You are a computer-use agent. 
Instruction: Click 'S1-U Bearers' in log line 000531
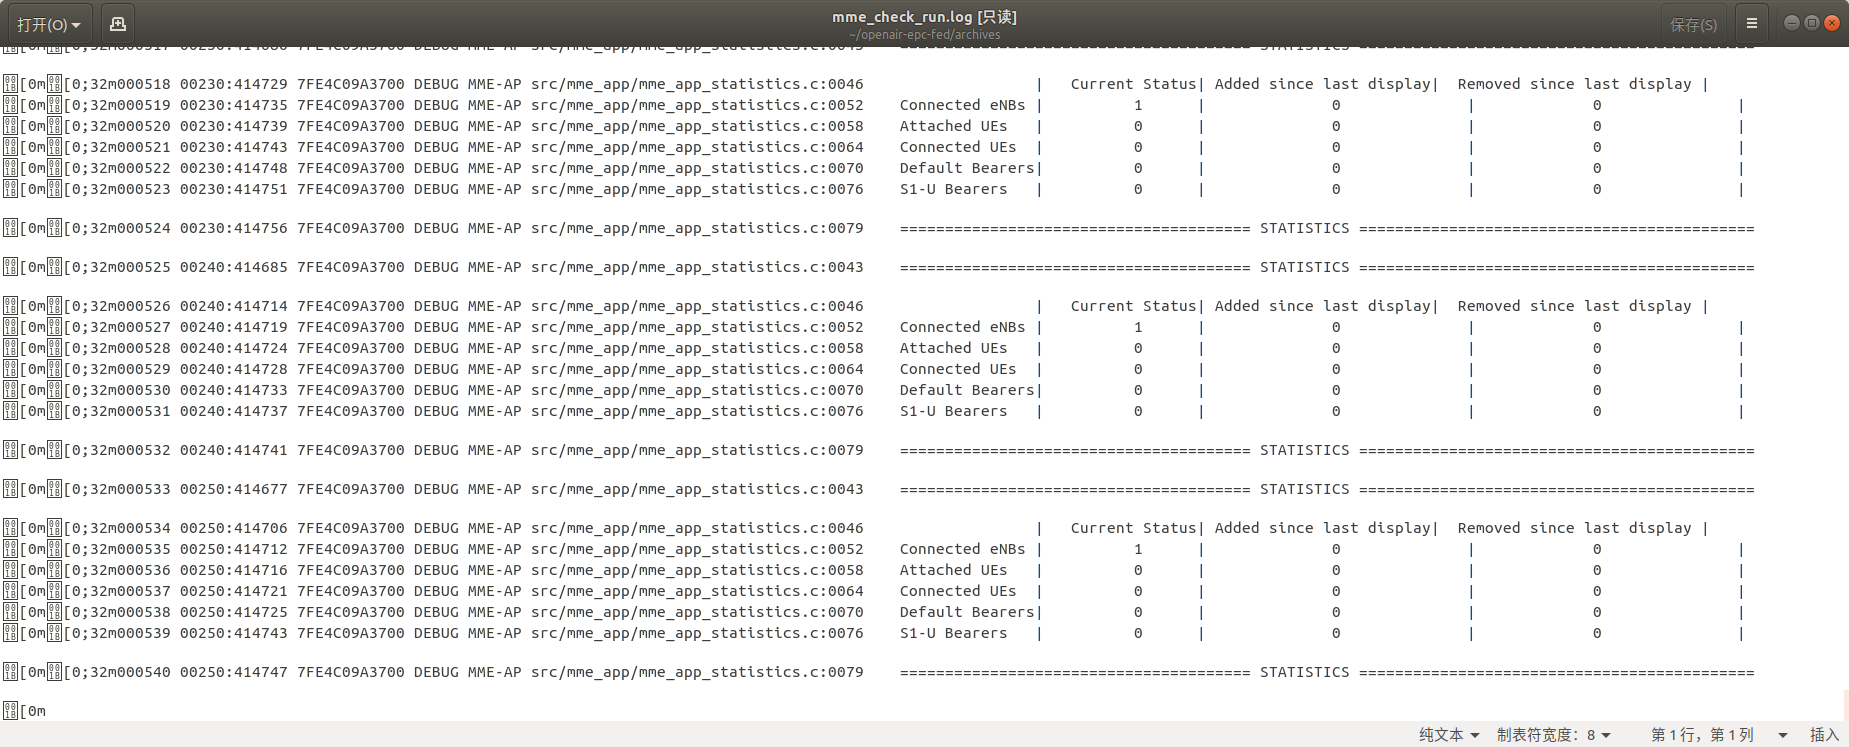pos(953,411)
